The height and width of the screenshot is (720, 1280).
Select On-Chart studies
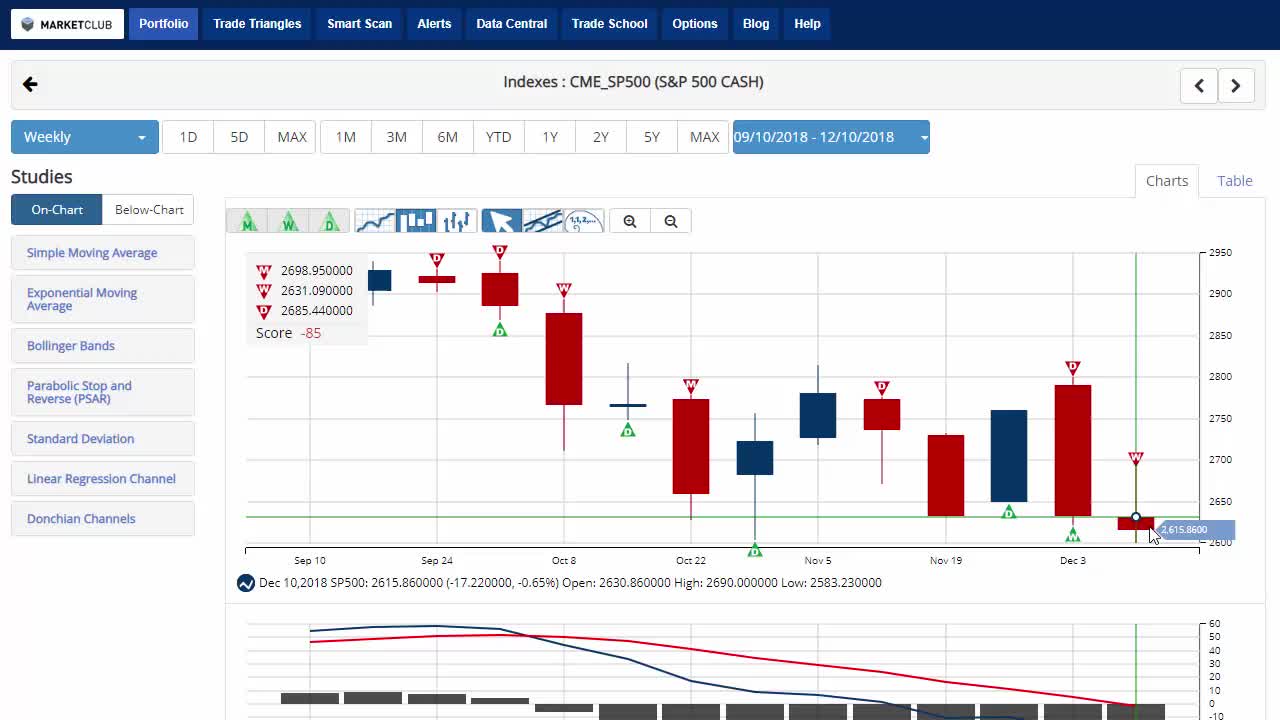point(57,210)
